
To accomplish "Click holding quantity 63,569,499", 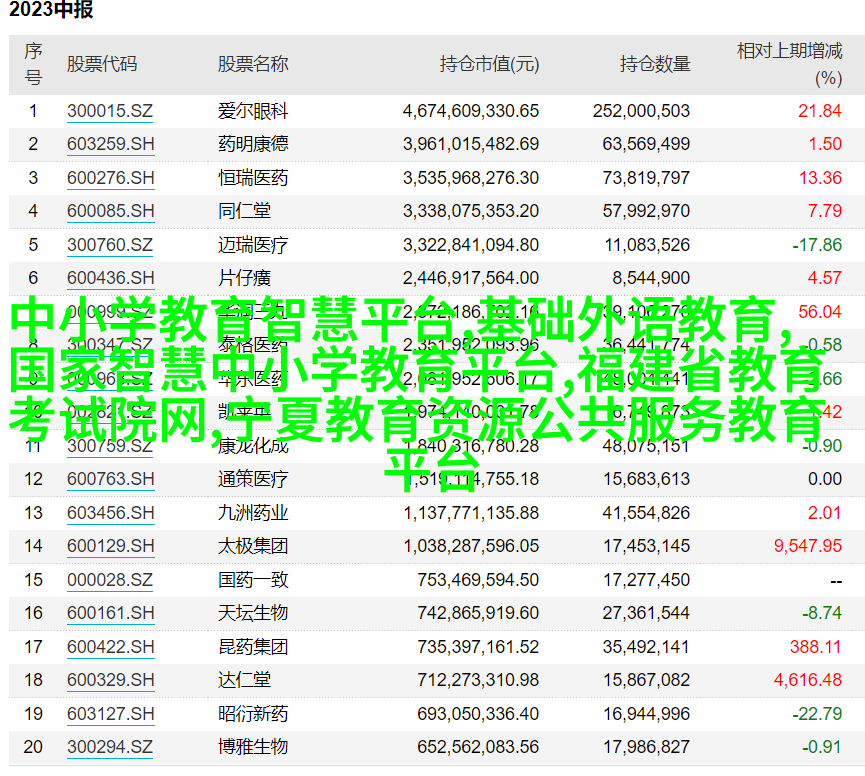I will (646, 145).
